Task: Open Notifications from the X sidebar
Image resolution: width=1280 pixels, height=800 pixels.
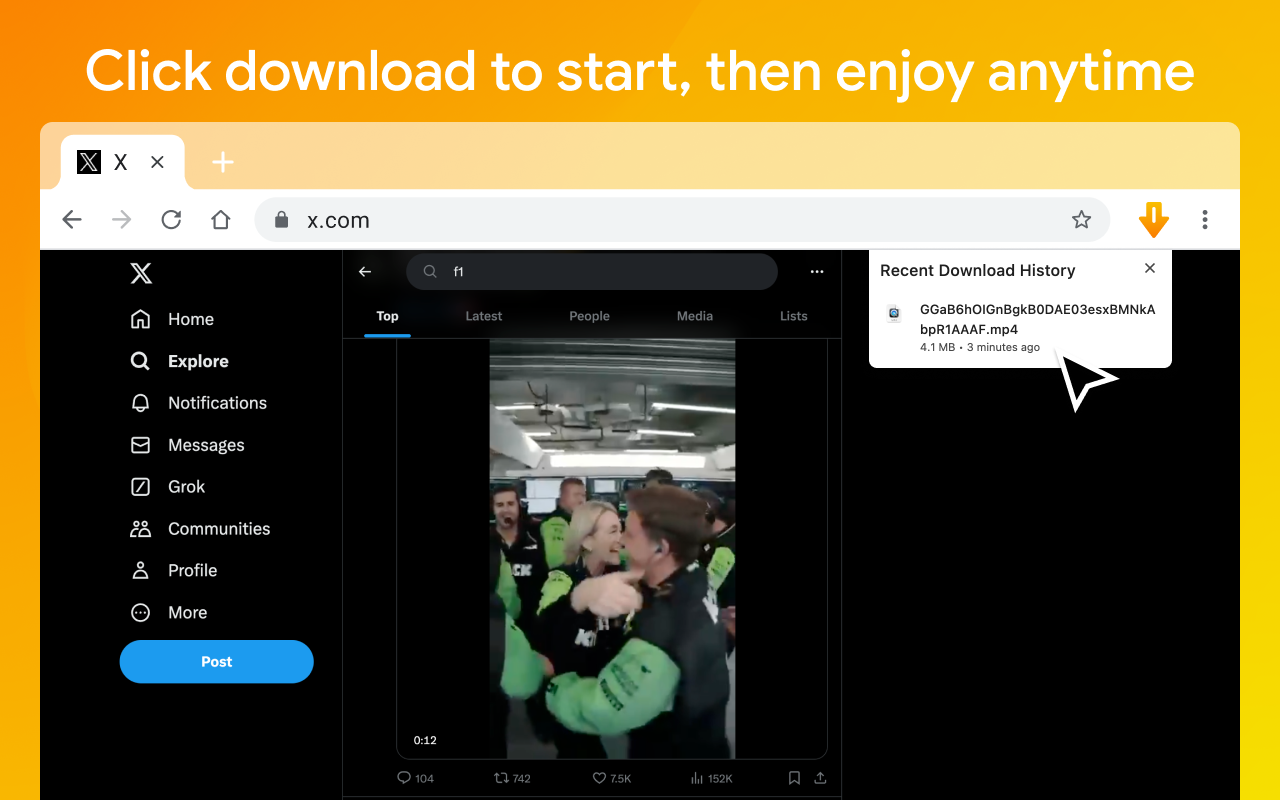Action: pos(217,403)
